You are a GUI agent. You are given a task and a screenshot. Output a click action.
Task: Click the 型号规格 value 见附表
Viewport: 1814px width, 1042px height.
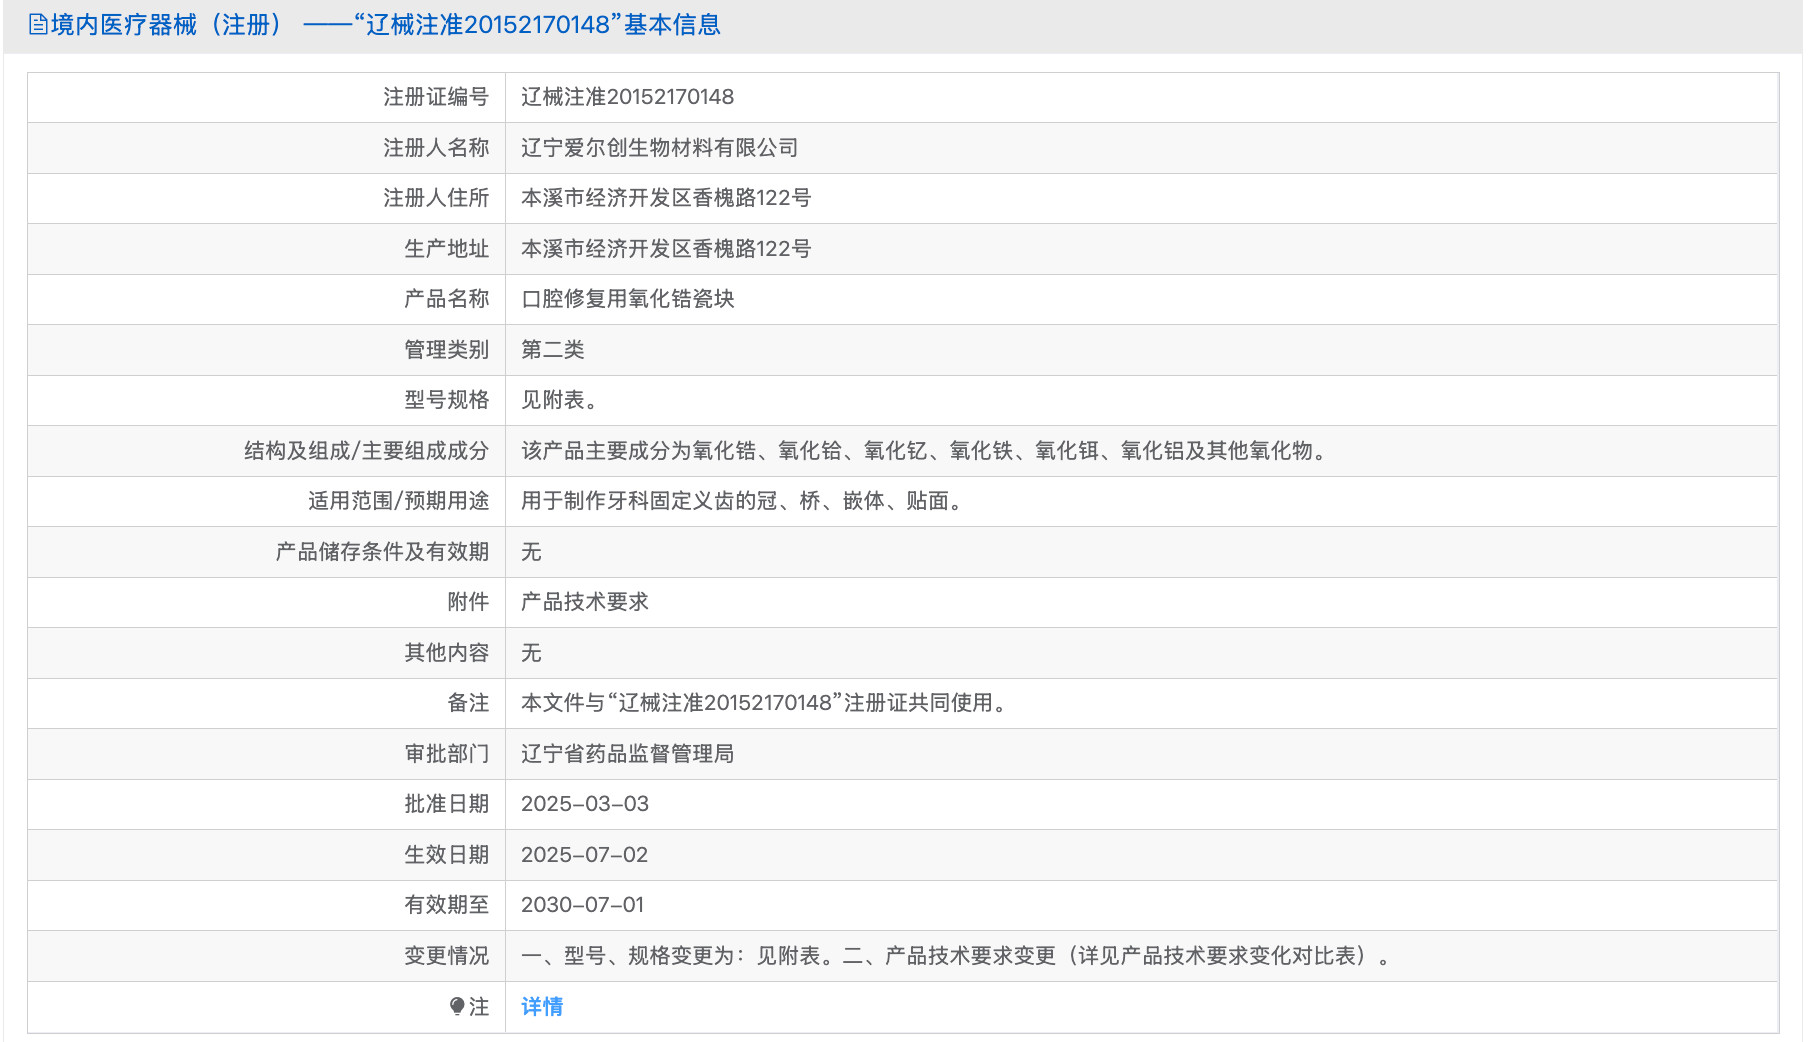tap(558, 400)
